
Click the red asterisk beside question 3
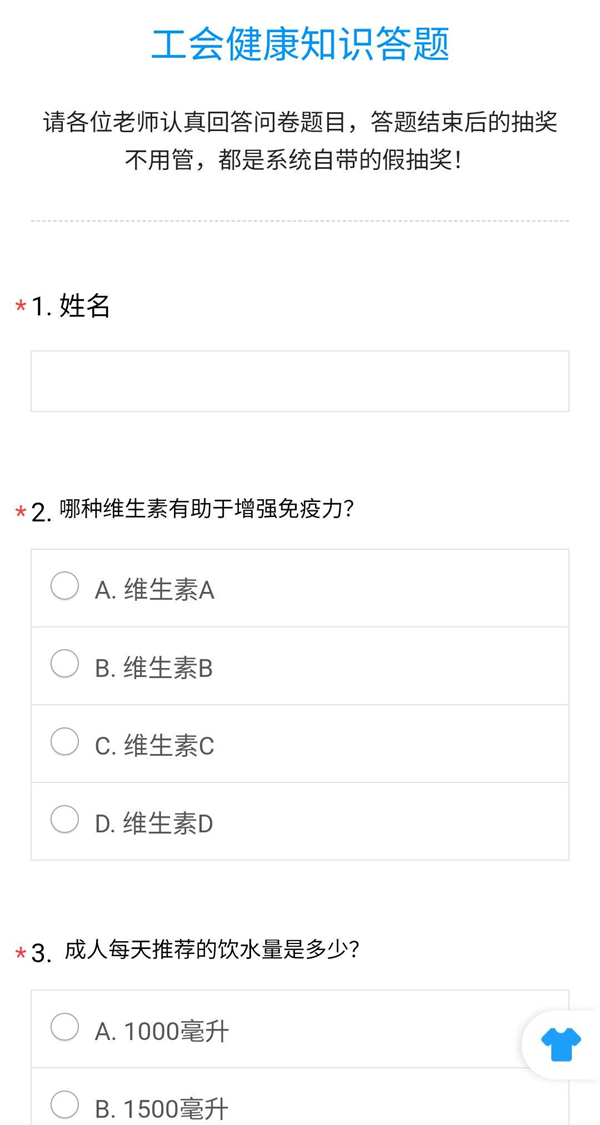click(x=20, y=954)
